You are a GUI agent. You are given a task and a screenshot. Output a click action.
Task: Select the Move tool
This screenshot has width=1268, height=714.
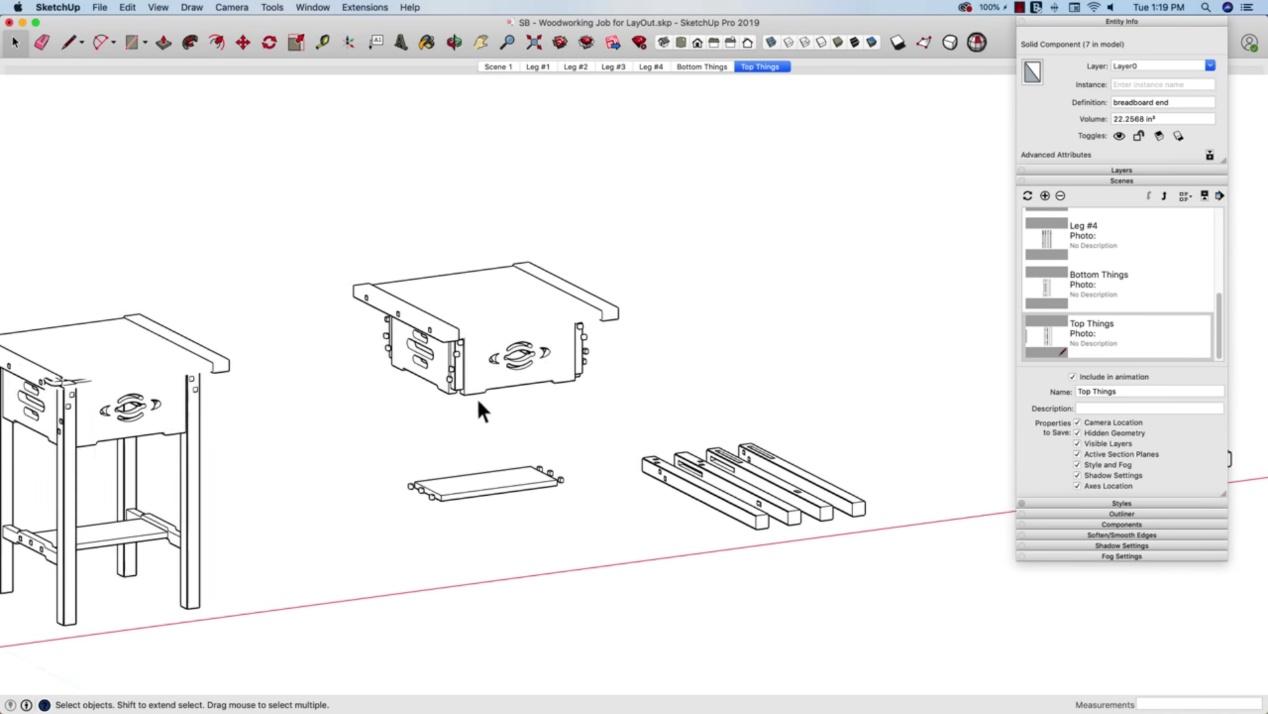coord(243,42)
